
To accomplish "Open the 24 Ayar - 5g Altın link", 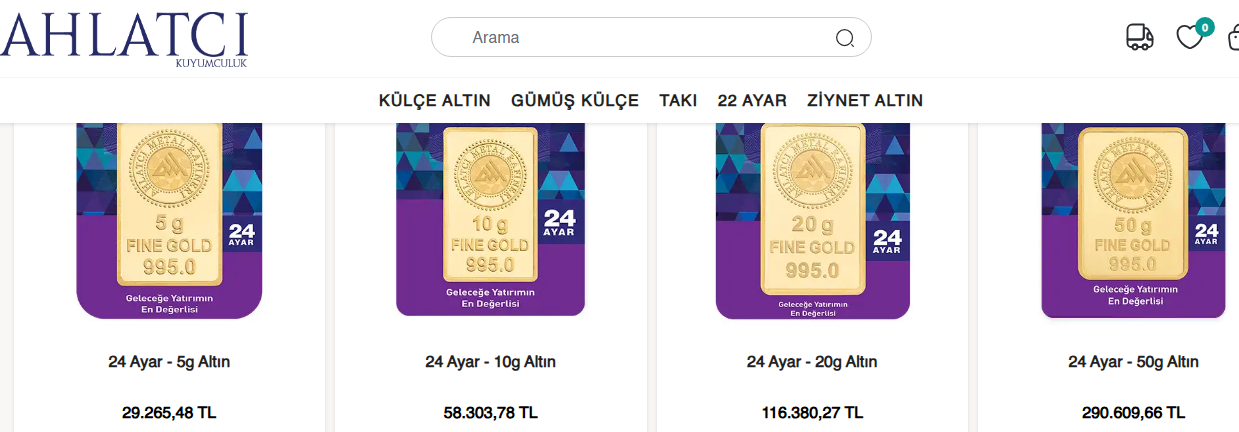I will pyautogui.click(x=169, y=362).
